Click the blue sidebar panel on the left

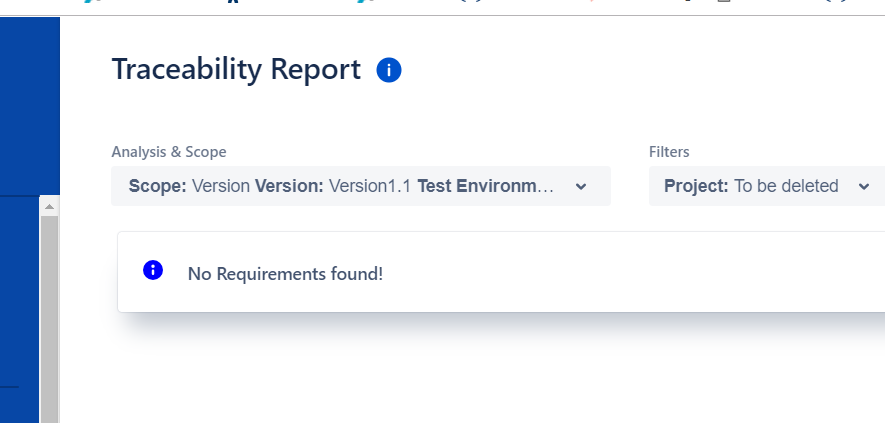[30, 106]
